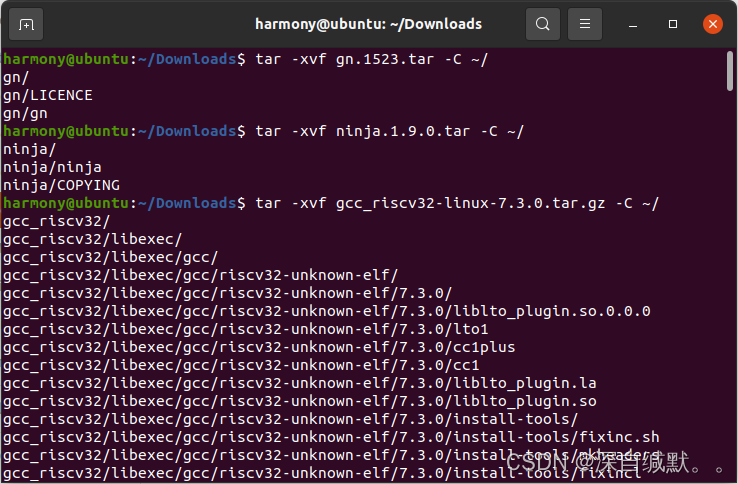This screenshot has width=738, height=484.
Task: Click the output line gn/gn
Action: (x=25, y=113)
